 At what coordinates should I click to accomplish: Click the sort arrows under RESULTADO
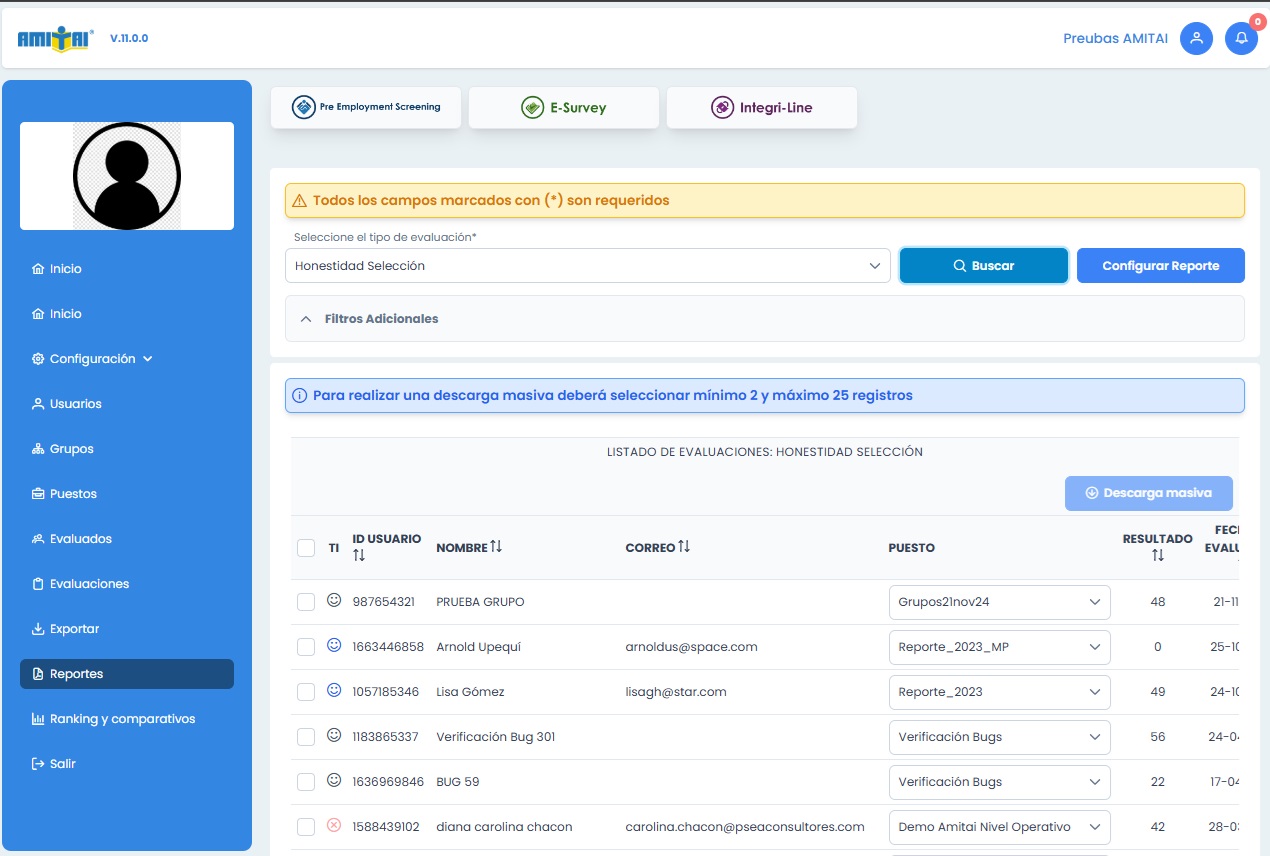coord(1157,555)
